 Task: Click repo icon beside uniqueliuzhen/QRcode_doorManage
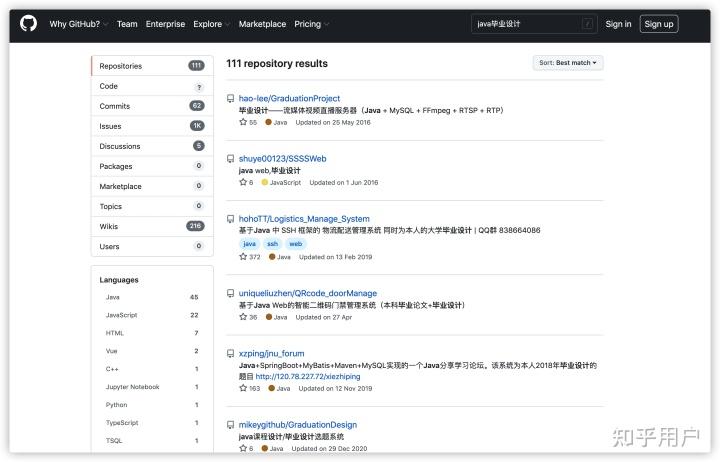click(x=231, y=293)
